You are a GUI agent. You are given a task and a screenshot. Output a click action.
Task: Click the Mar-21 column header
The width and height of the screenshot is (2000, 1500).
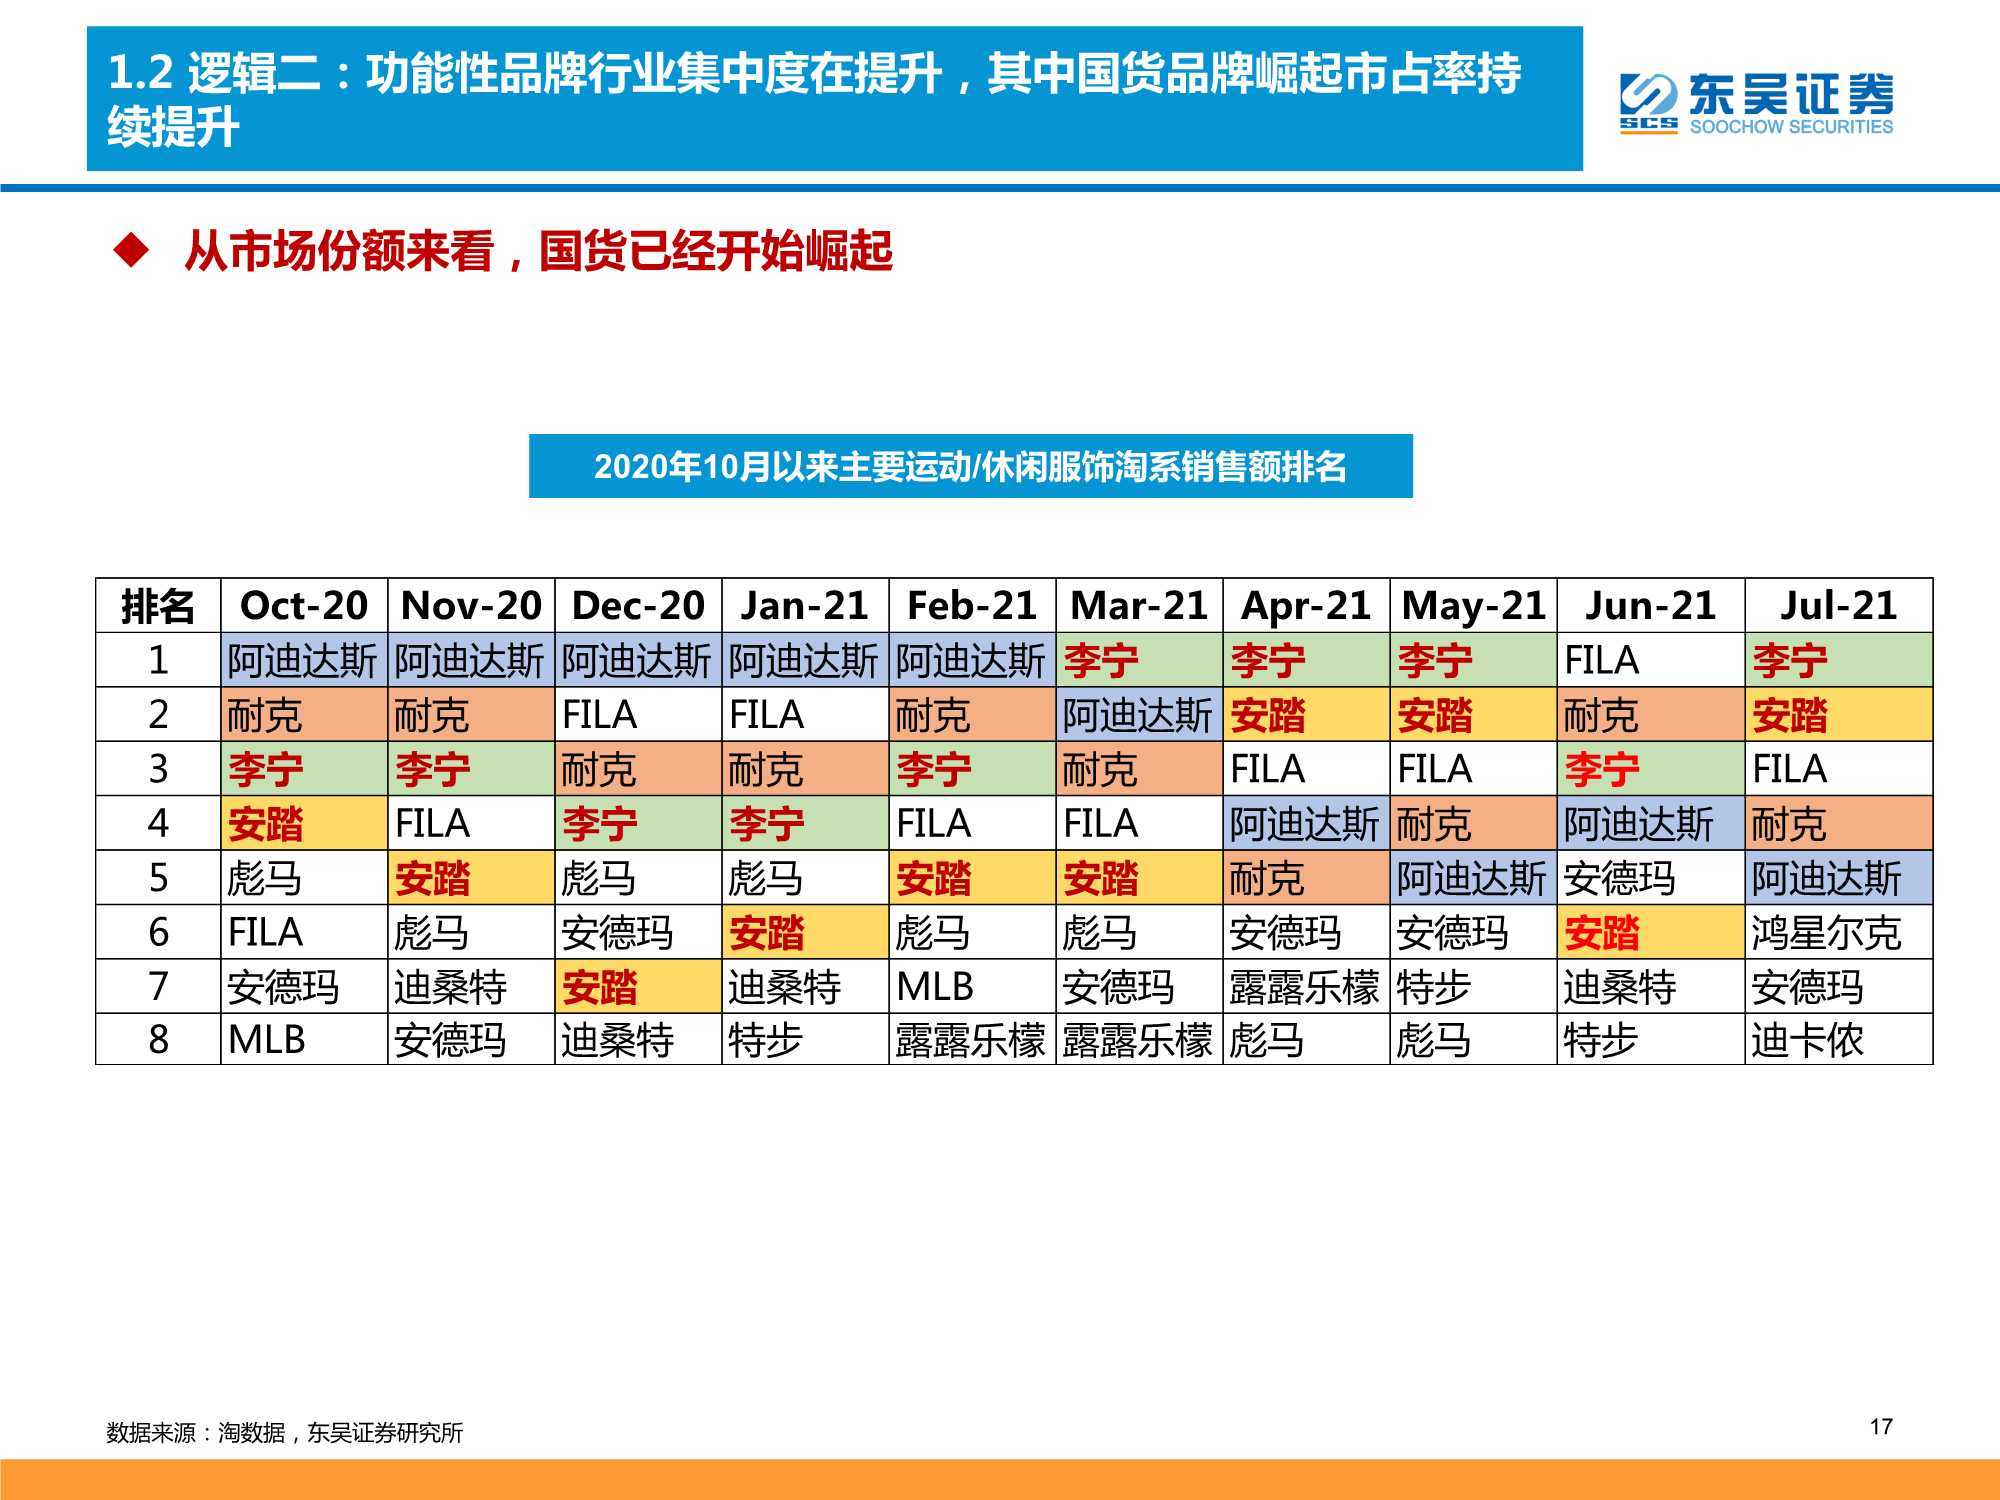(x=1139, y=605)
